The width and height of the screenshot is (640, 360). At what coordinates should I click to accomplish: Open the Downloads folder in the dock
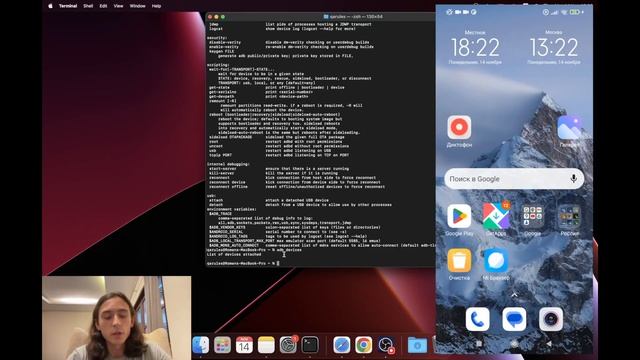[417, 345]
